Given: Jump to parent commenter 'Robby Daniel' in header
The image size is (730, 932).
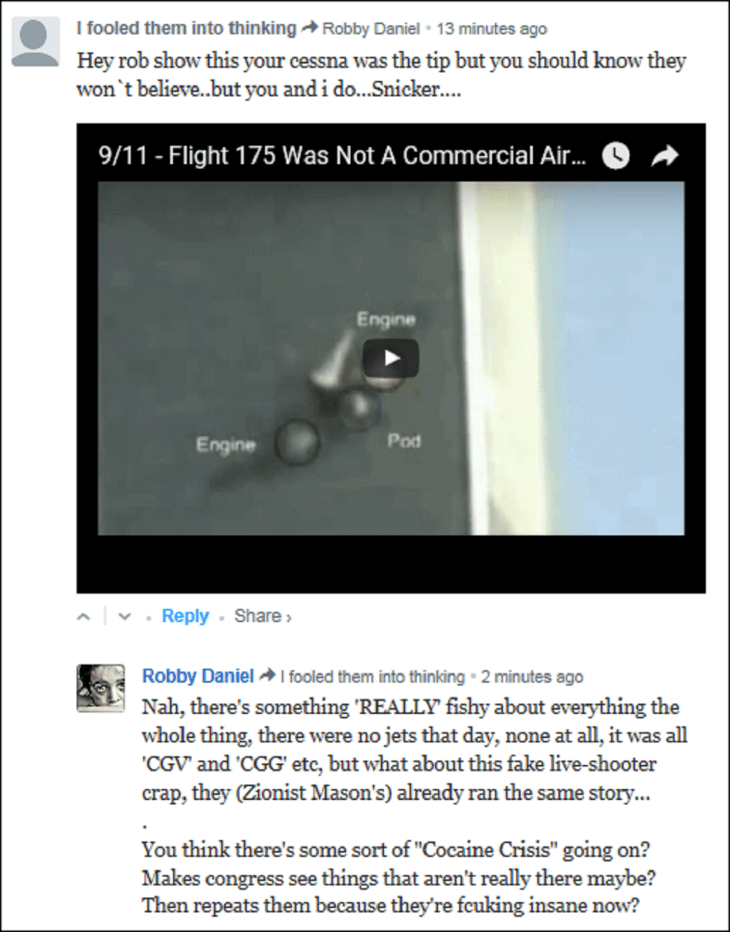Looking at the screenshot, I should 371,29.
